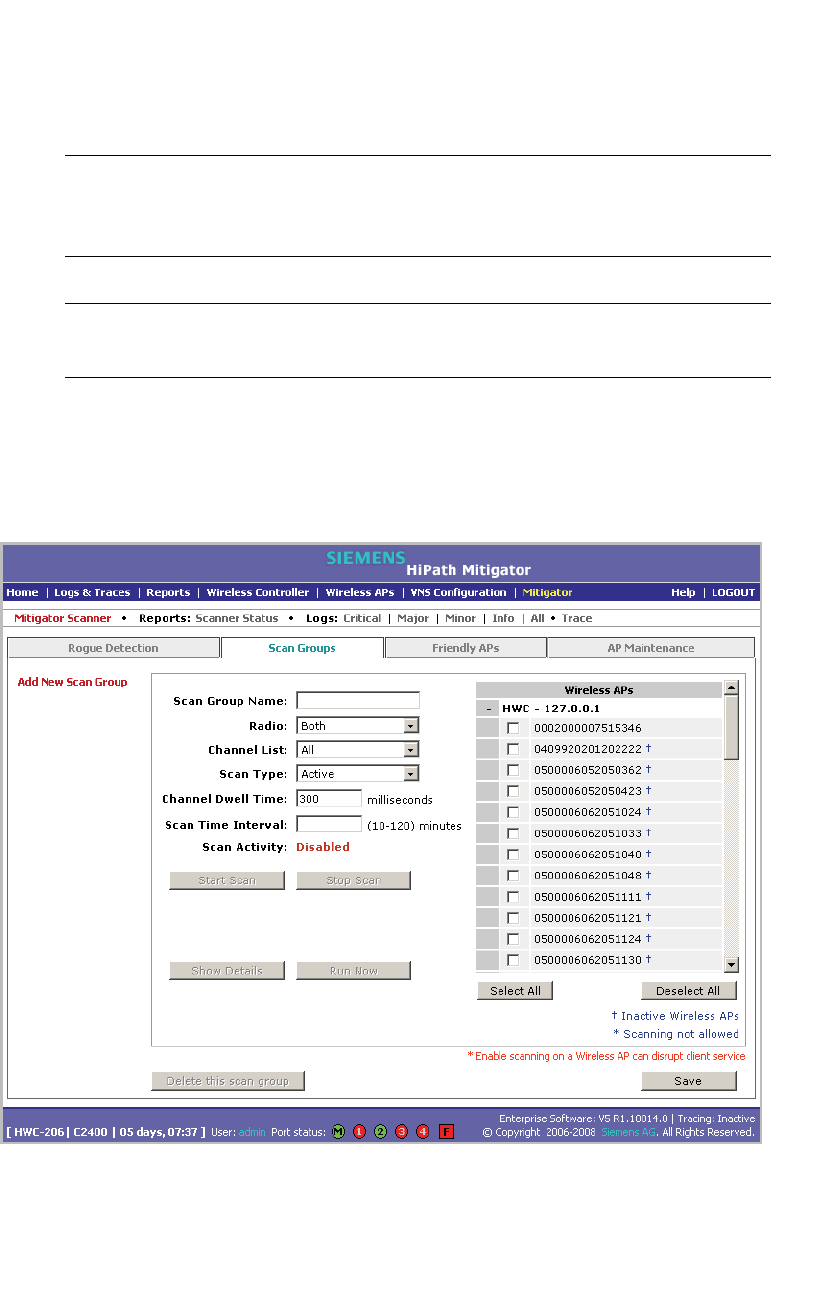This screenshot has width=818, height=1313.
Task: Click the Deselect All button
Action: (x=688, y=990)
